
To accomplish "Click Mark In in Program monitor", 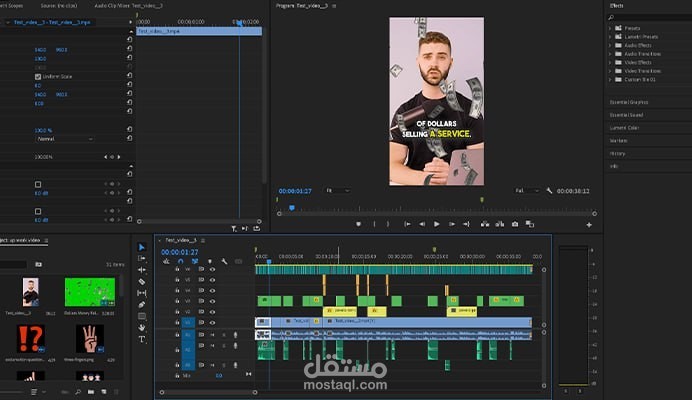I will coord(374,224).
